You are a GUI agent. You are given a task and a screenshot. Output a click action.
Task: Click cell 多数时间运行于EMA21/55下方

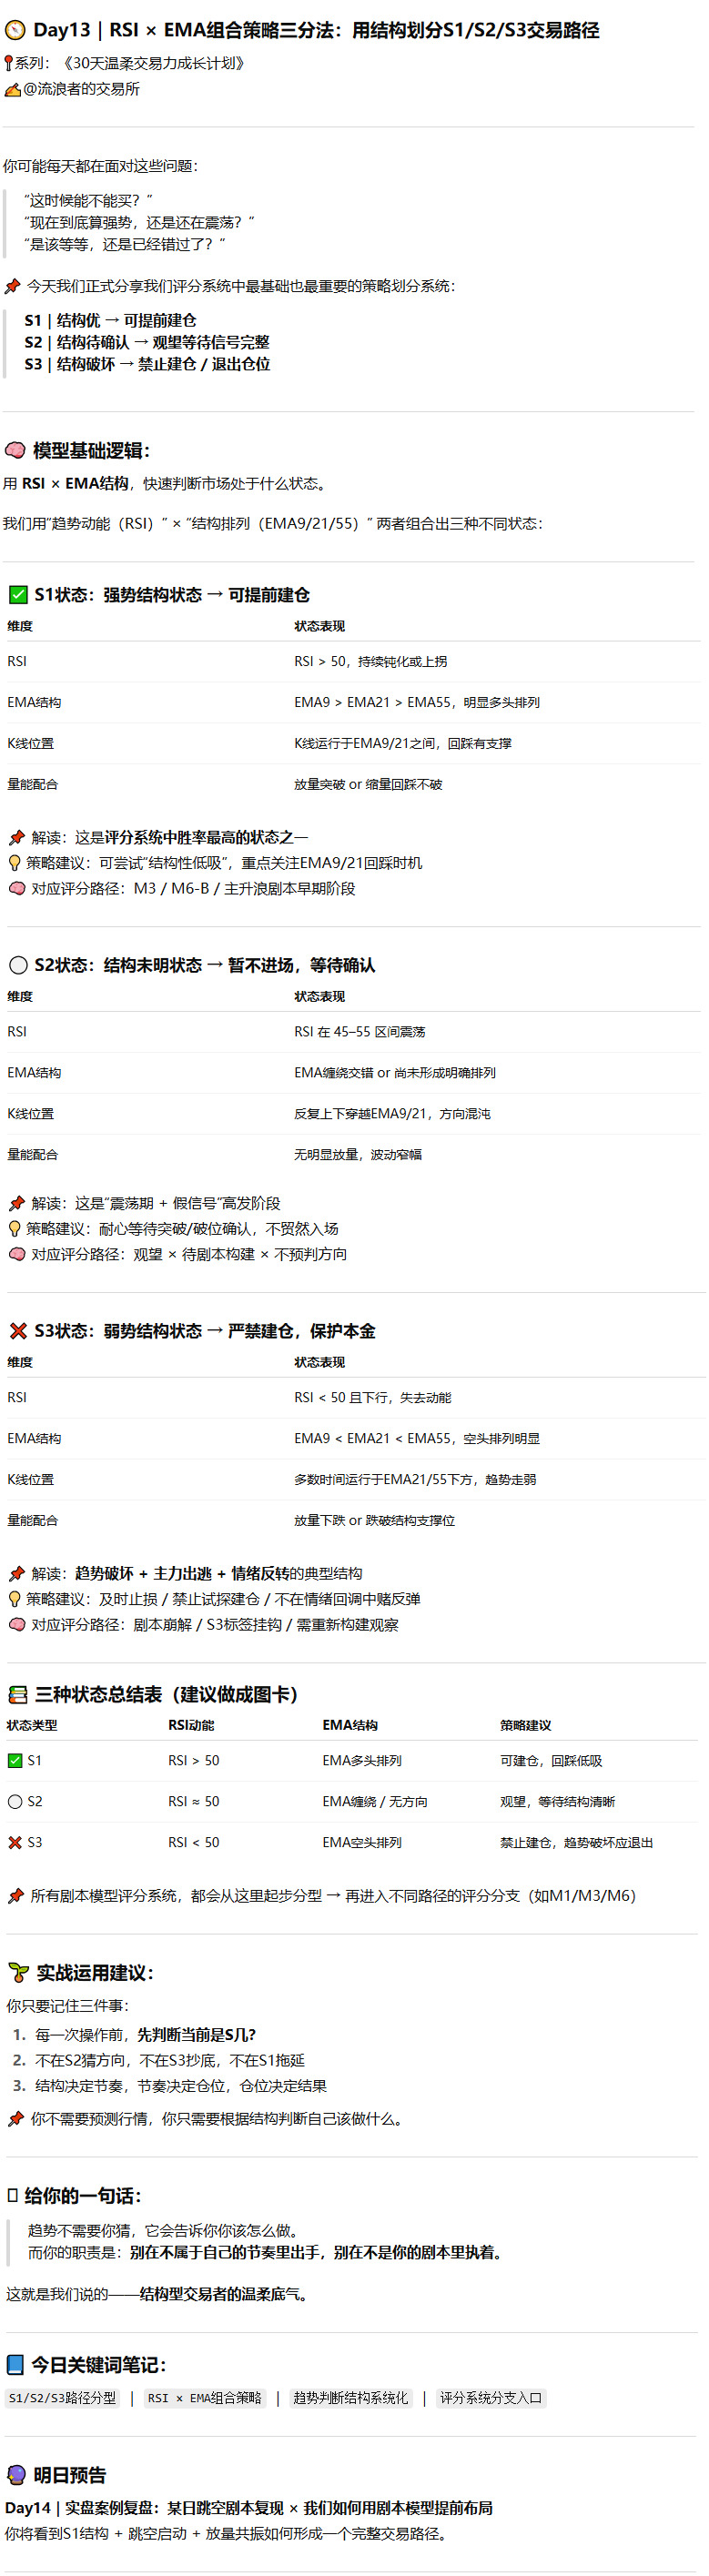tap(414, 1479)
